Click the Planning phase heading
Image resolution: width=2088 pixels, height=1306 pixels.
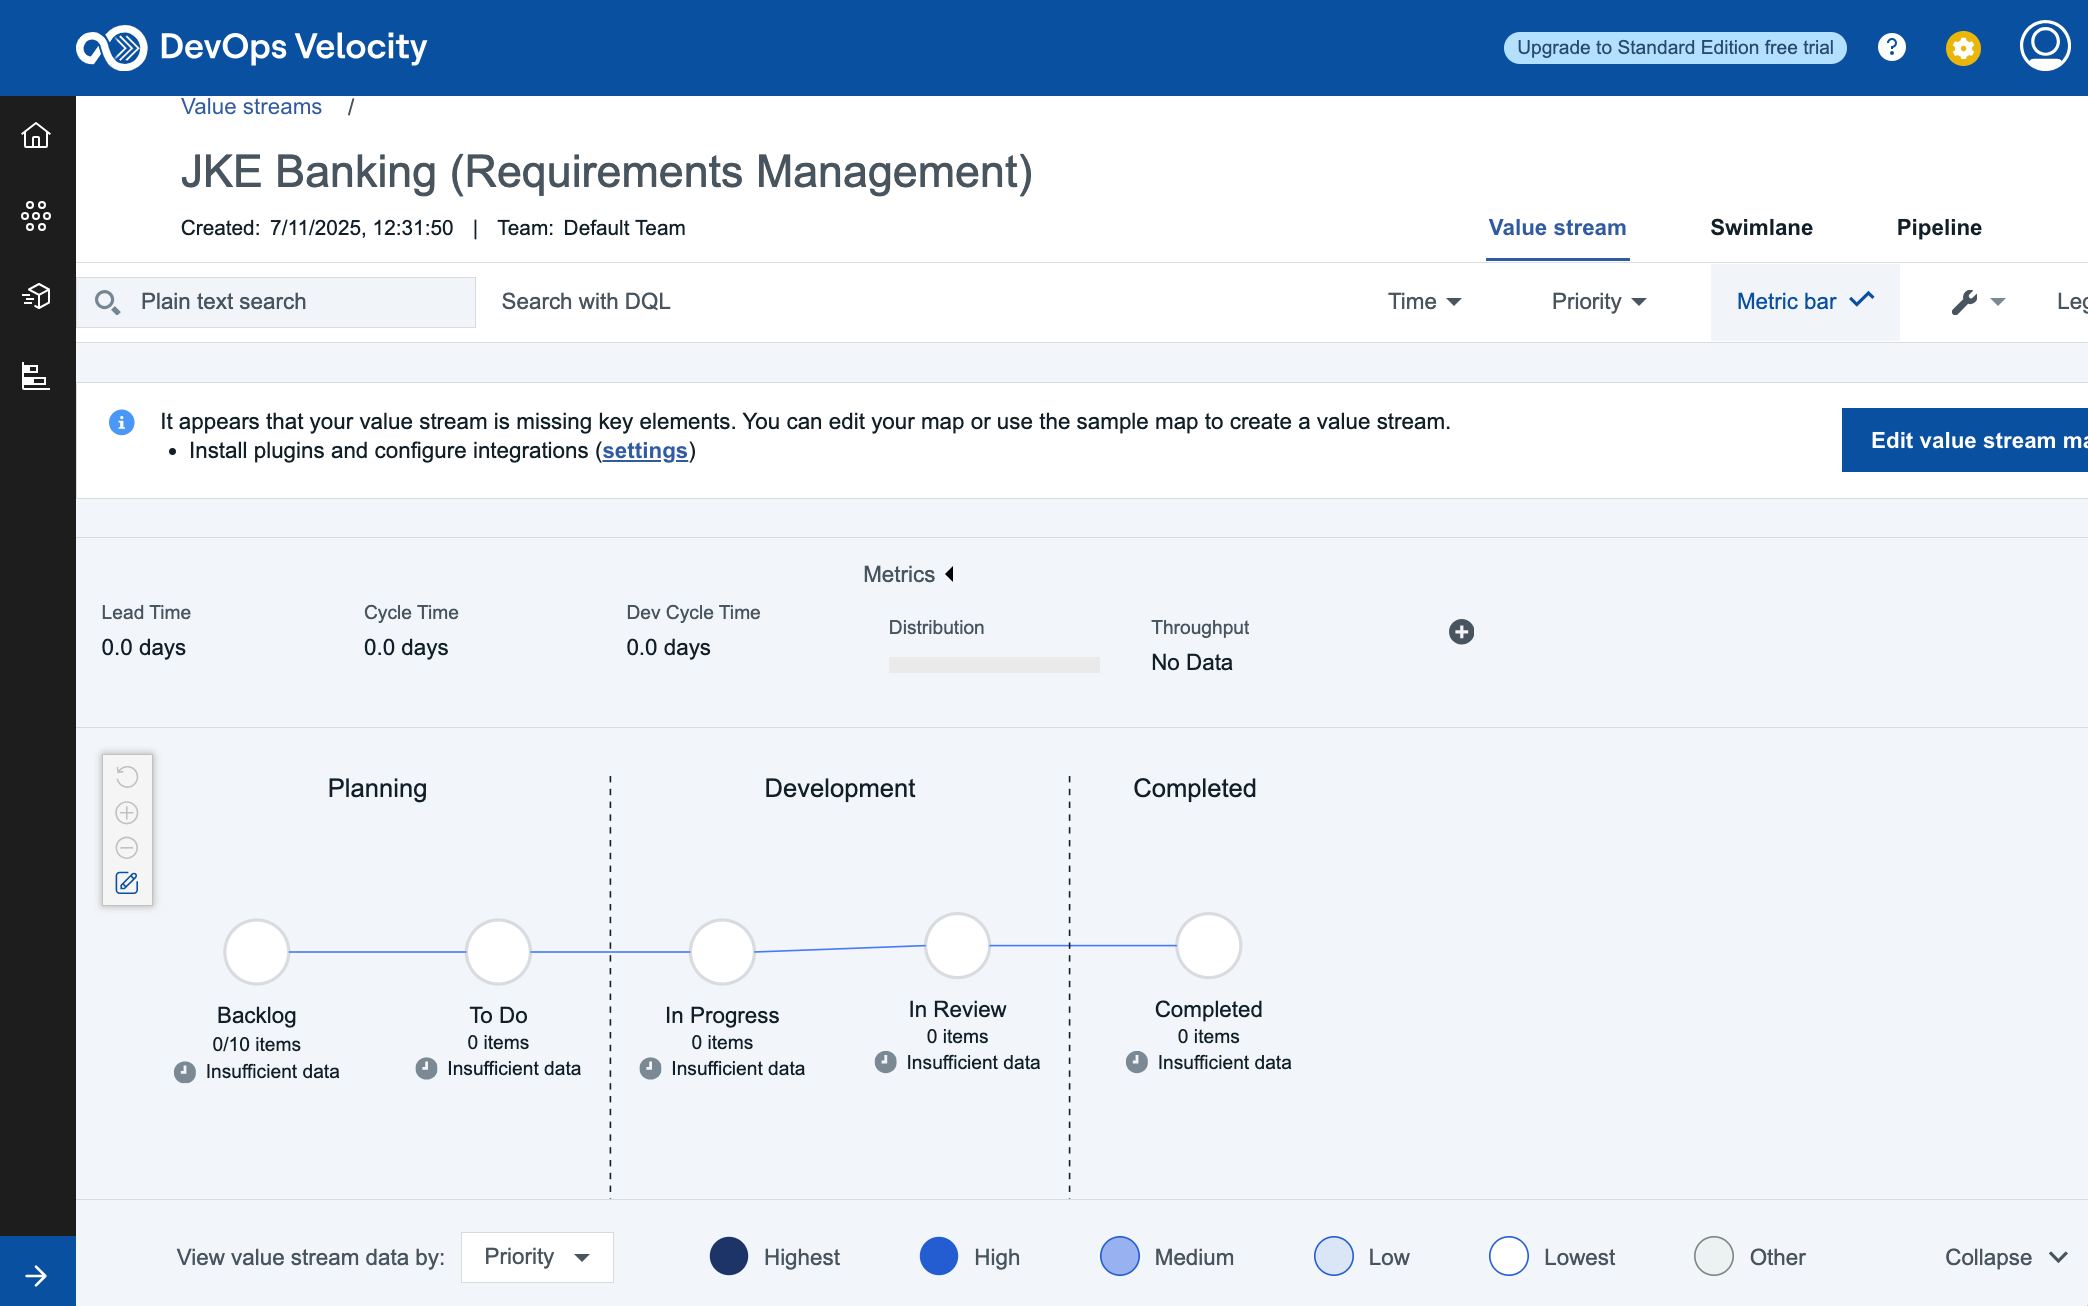(x=377, y=788)
